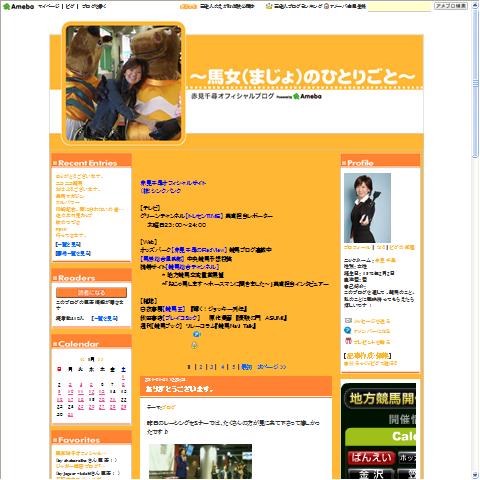Viewport: 480px width, 480px height.
Task: Click the blog title 馬女(まじょ)のひとりごと
Action: [303, 77]
